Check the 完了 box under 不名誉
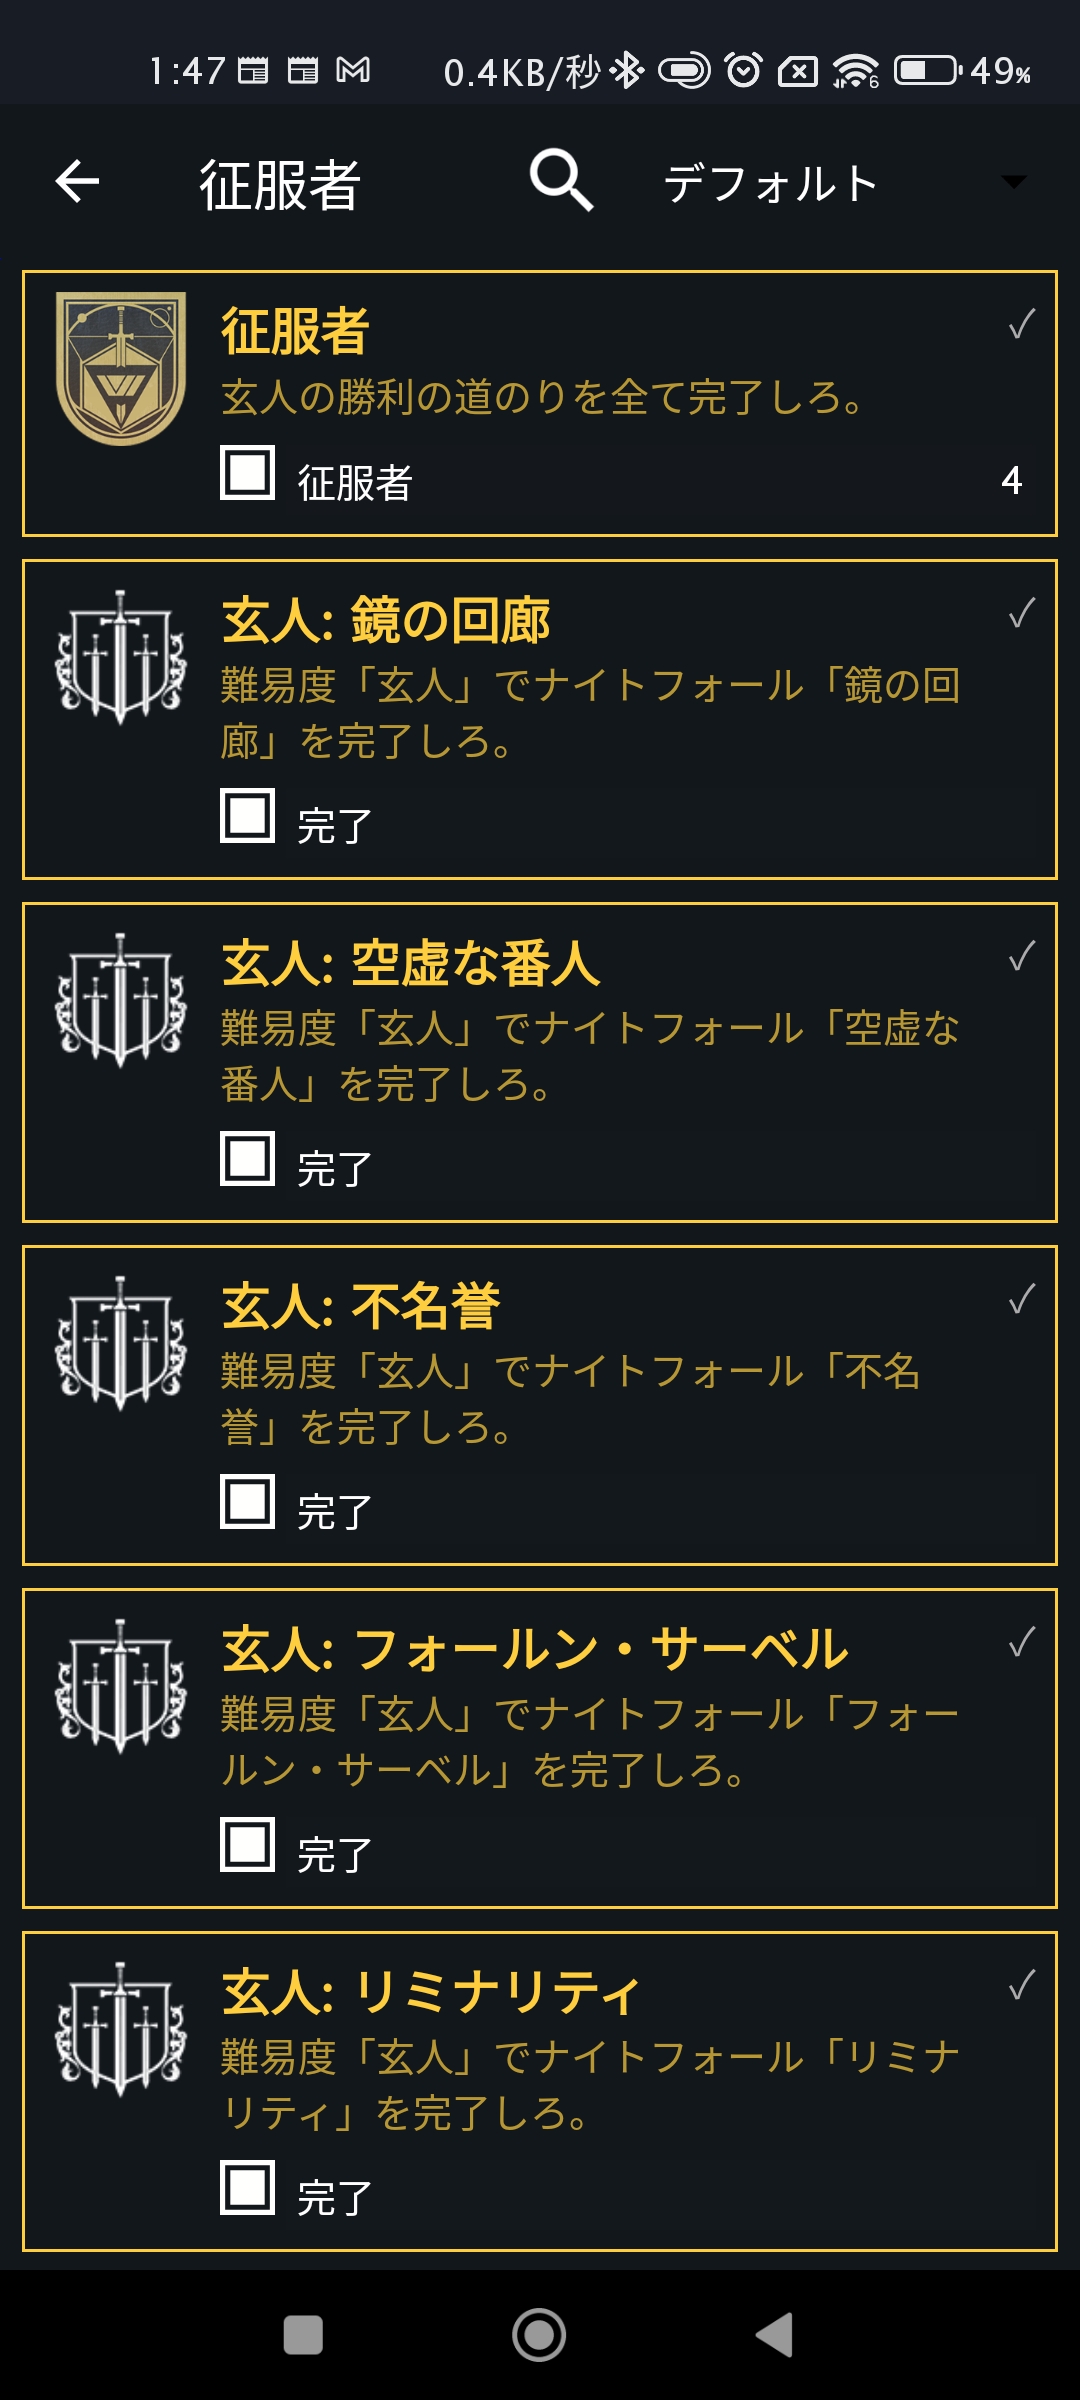Image resolution: width=1080 pixels, height=2400 pixels. click(247, 1502)
